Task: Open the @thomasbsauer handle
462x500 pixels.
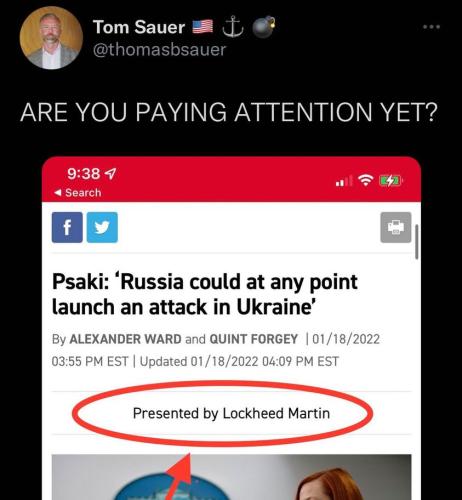Action: tap(159, 50)
